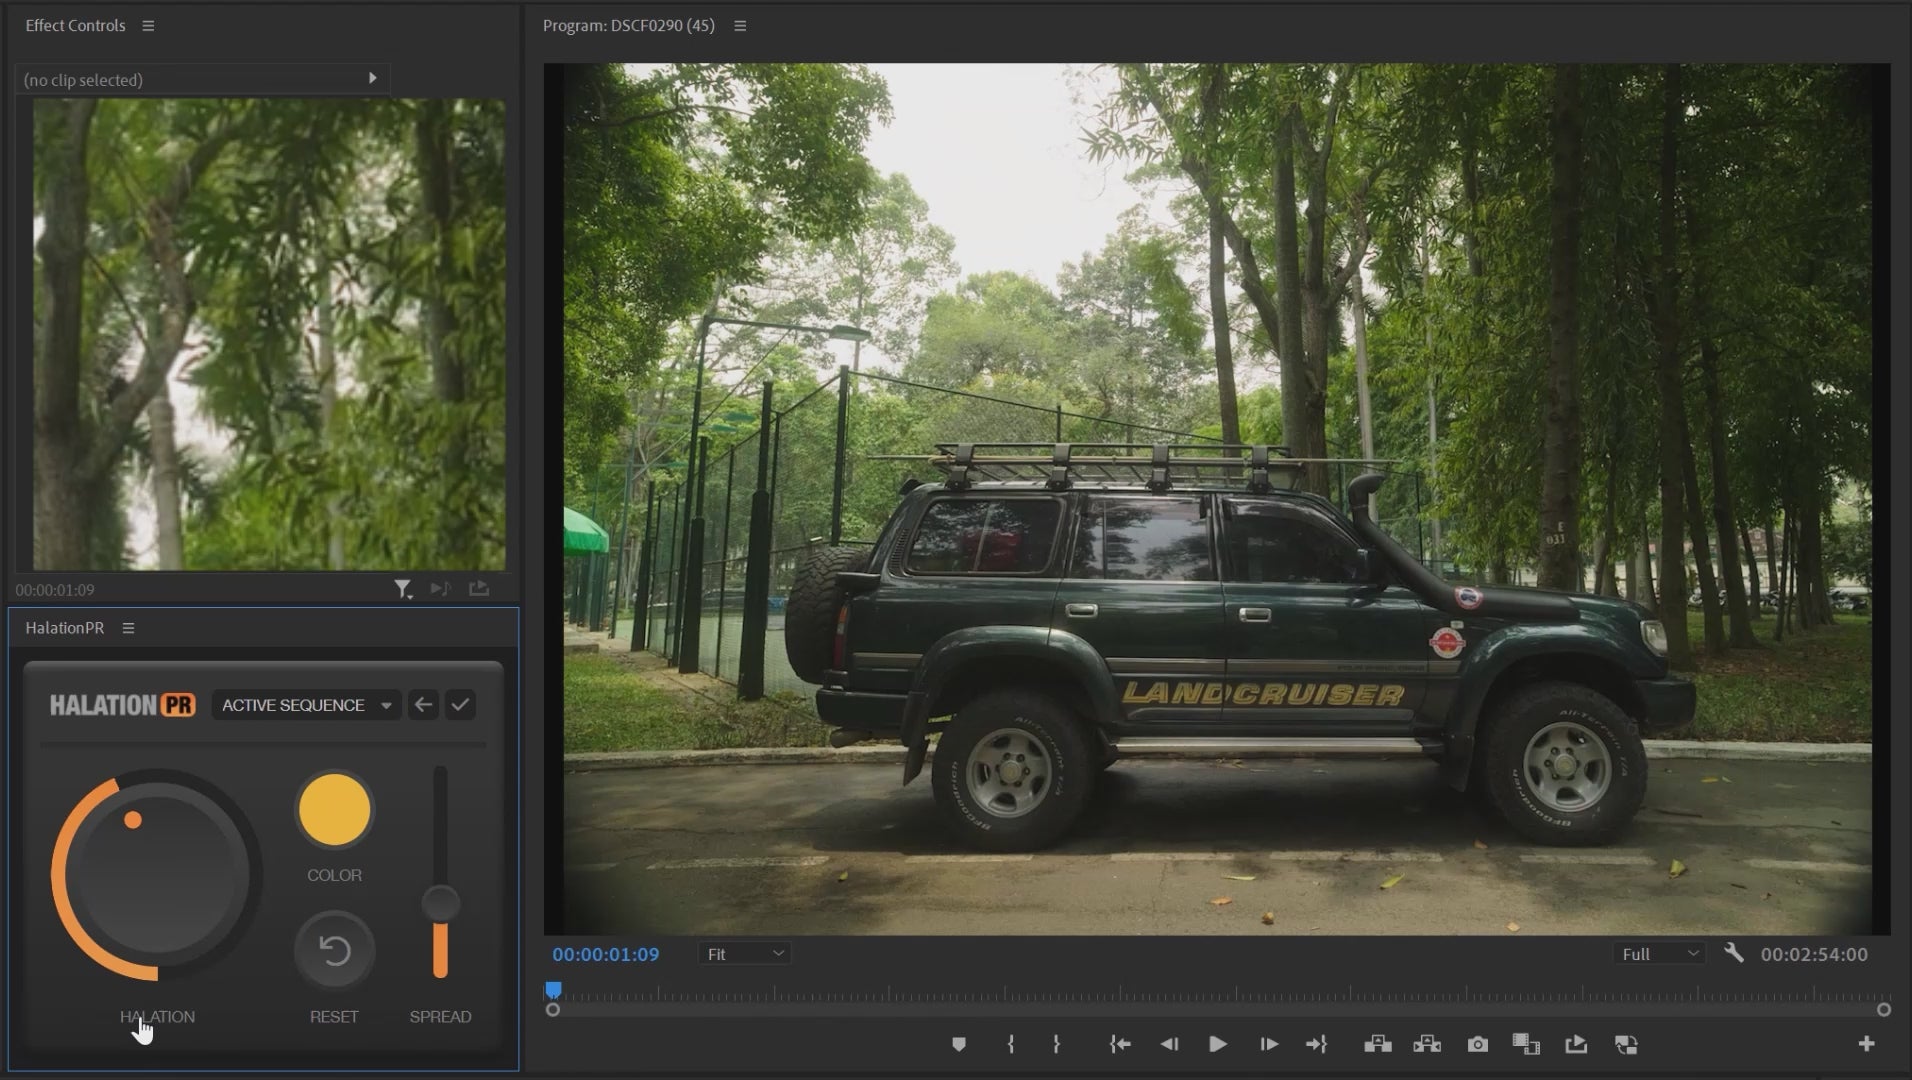Click the Mark In bracket icon

[1011, 1044]
